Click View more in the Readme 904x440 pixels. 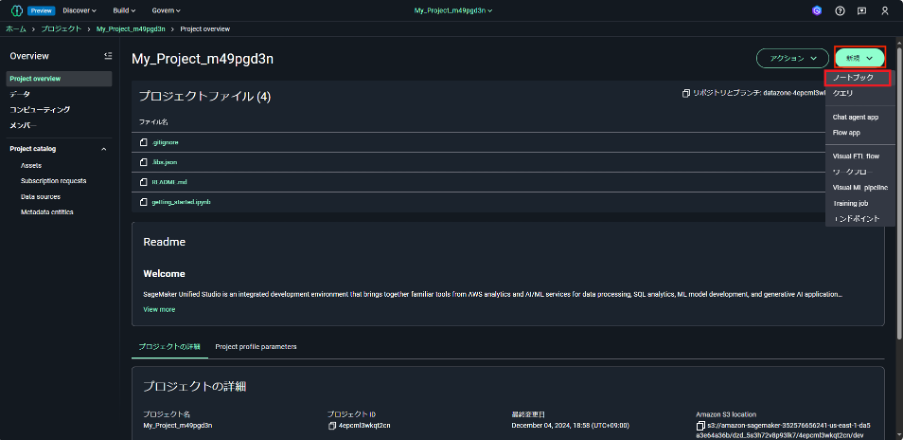coord(159,310)
